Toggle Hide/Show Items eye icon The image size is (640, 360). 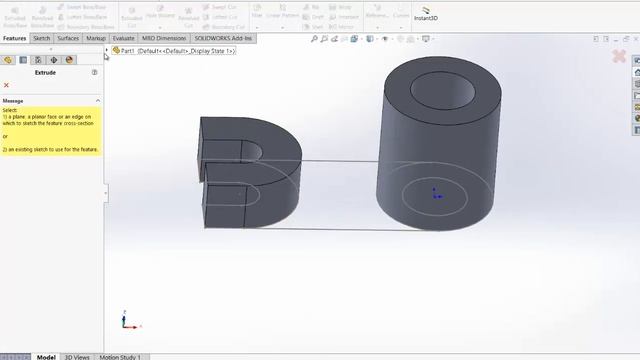tap(384, 39)
